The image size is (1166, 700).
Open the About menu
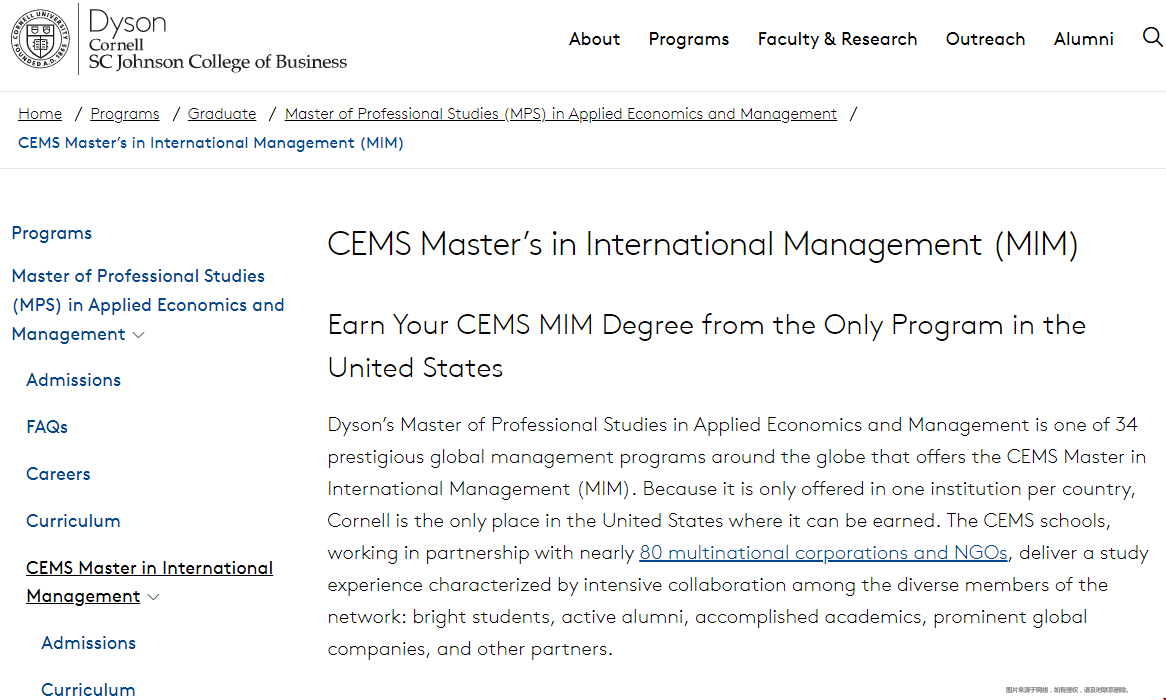594,39
